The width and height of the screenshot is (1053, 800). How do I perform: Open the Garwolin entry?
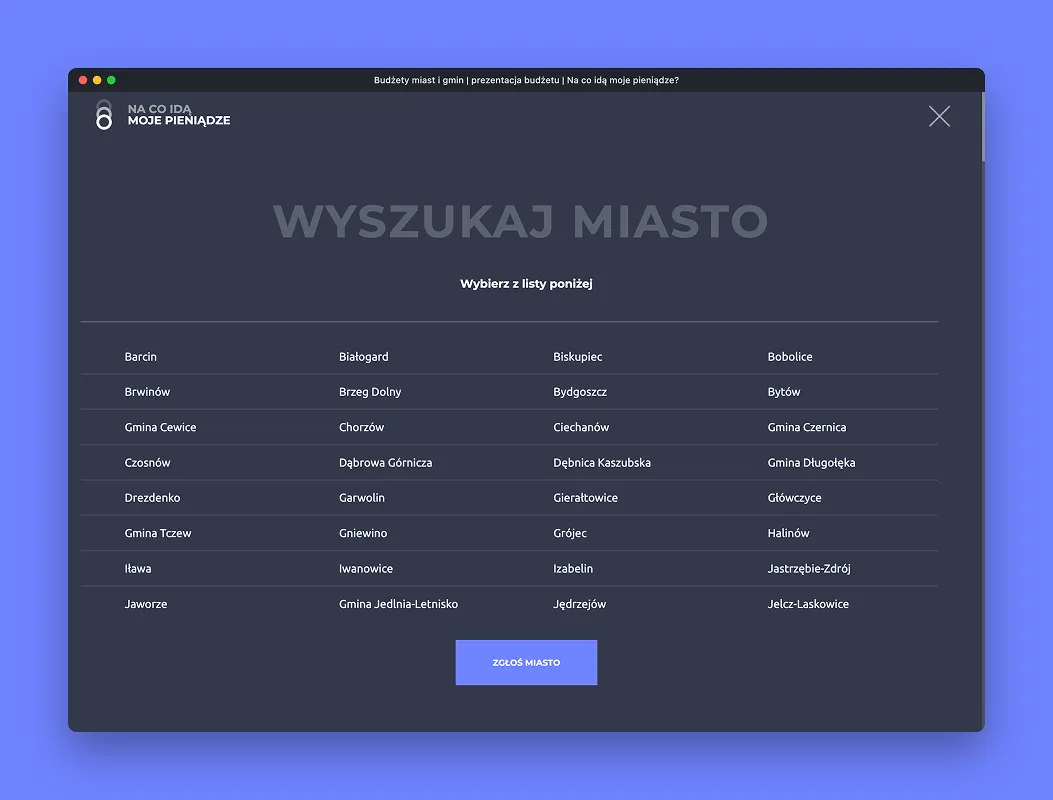(361, 498)
